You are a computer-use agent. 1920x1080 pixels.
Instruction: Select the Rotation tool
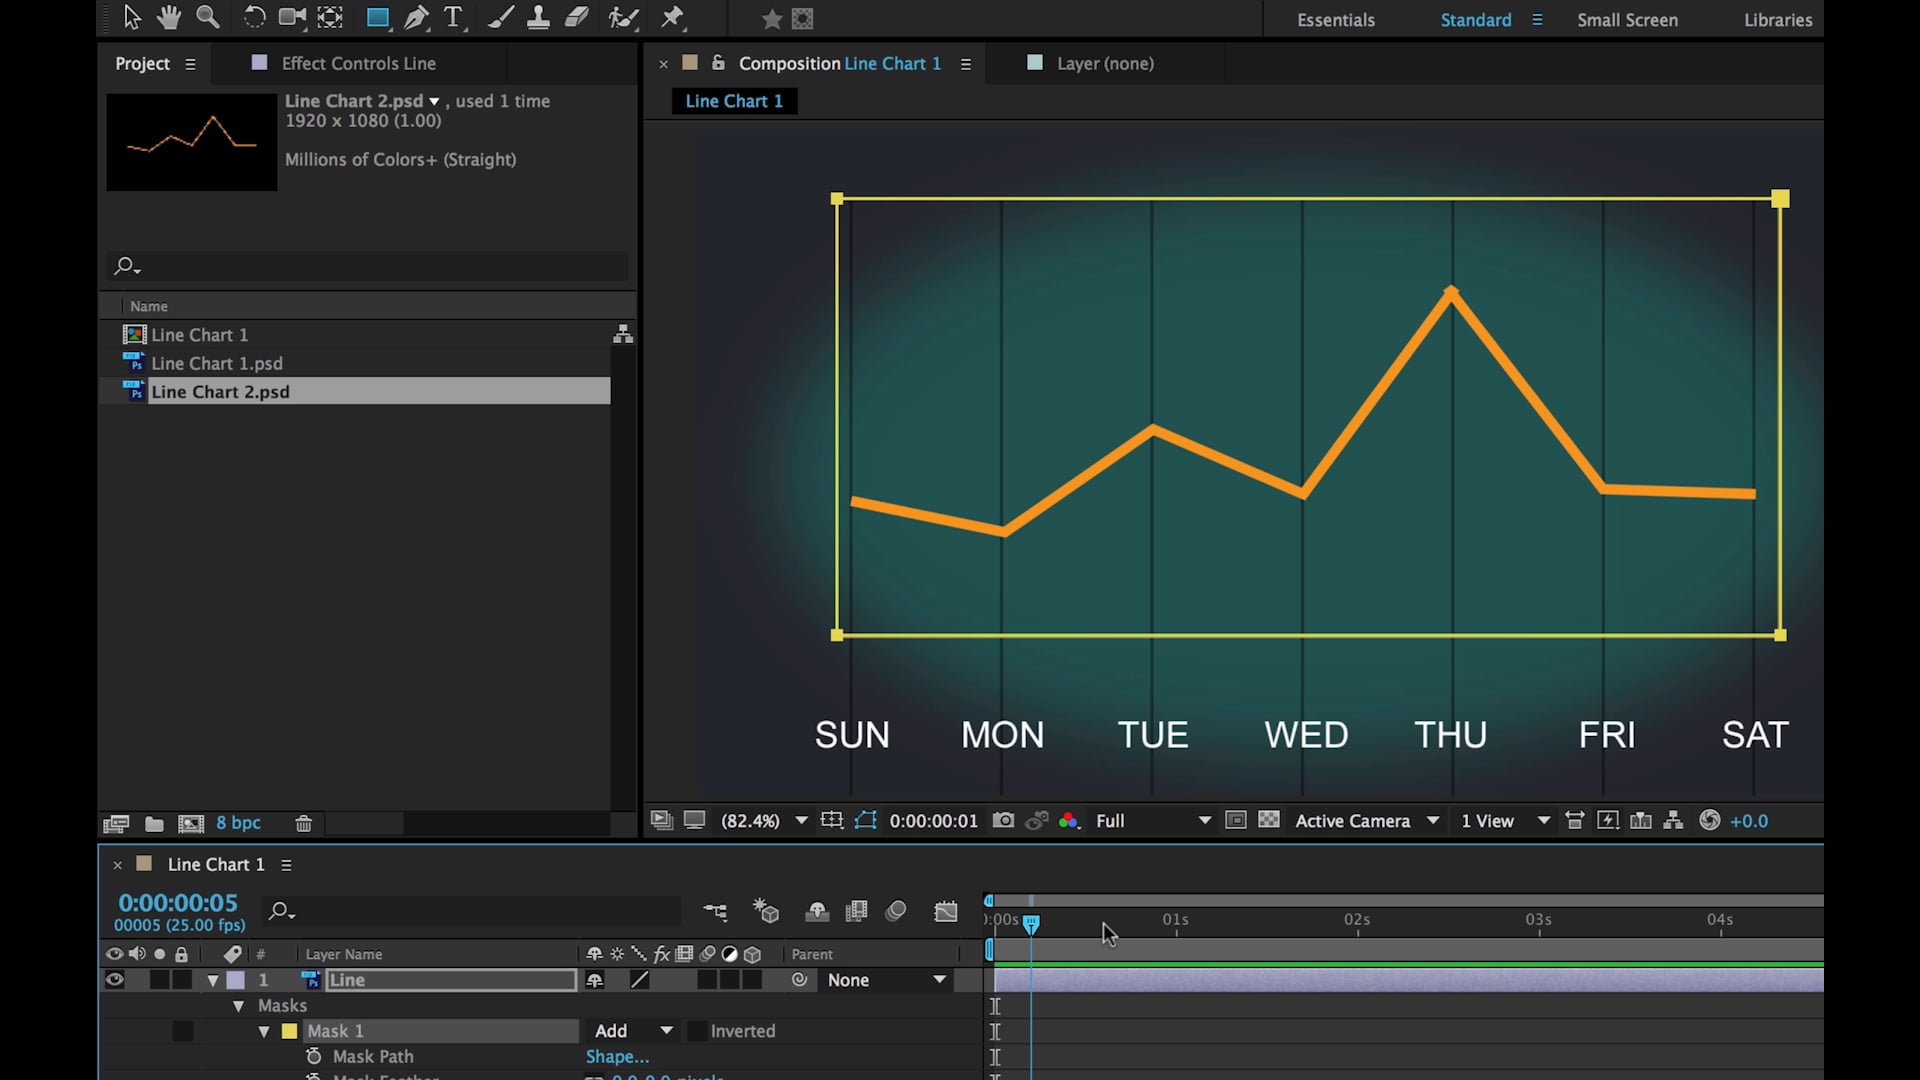254,17
